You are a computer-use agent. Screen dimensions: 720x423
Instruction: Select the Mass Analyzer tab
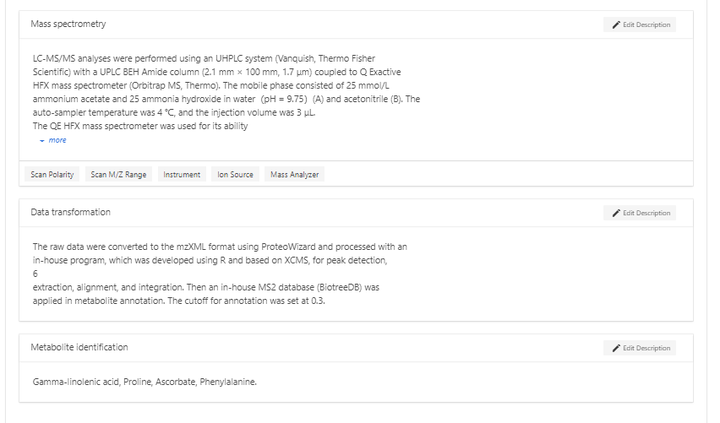pos(295,175)
